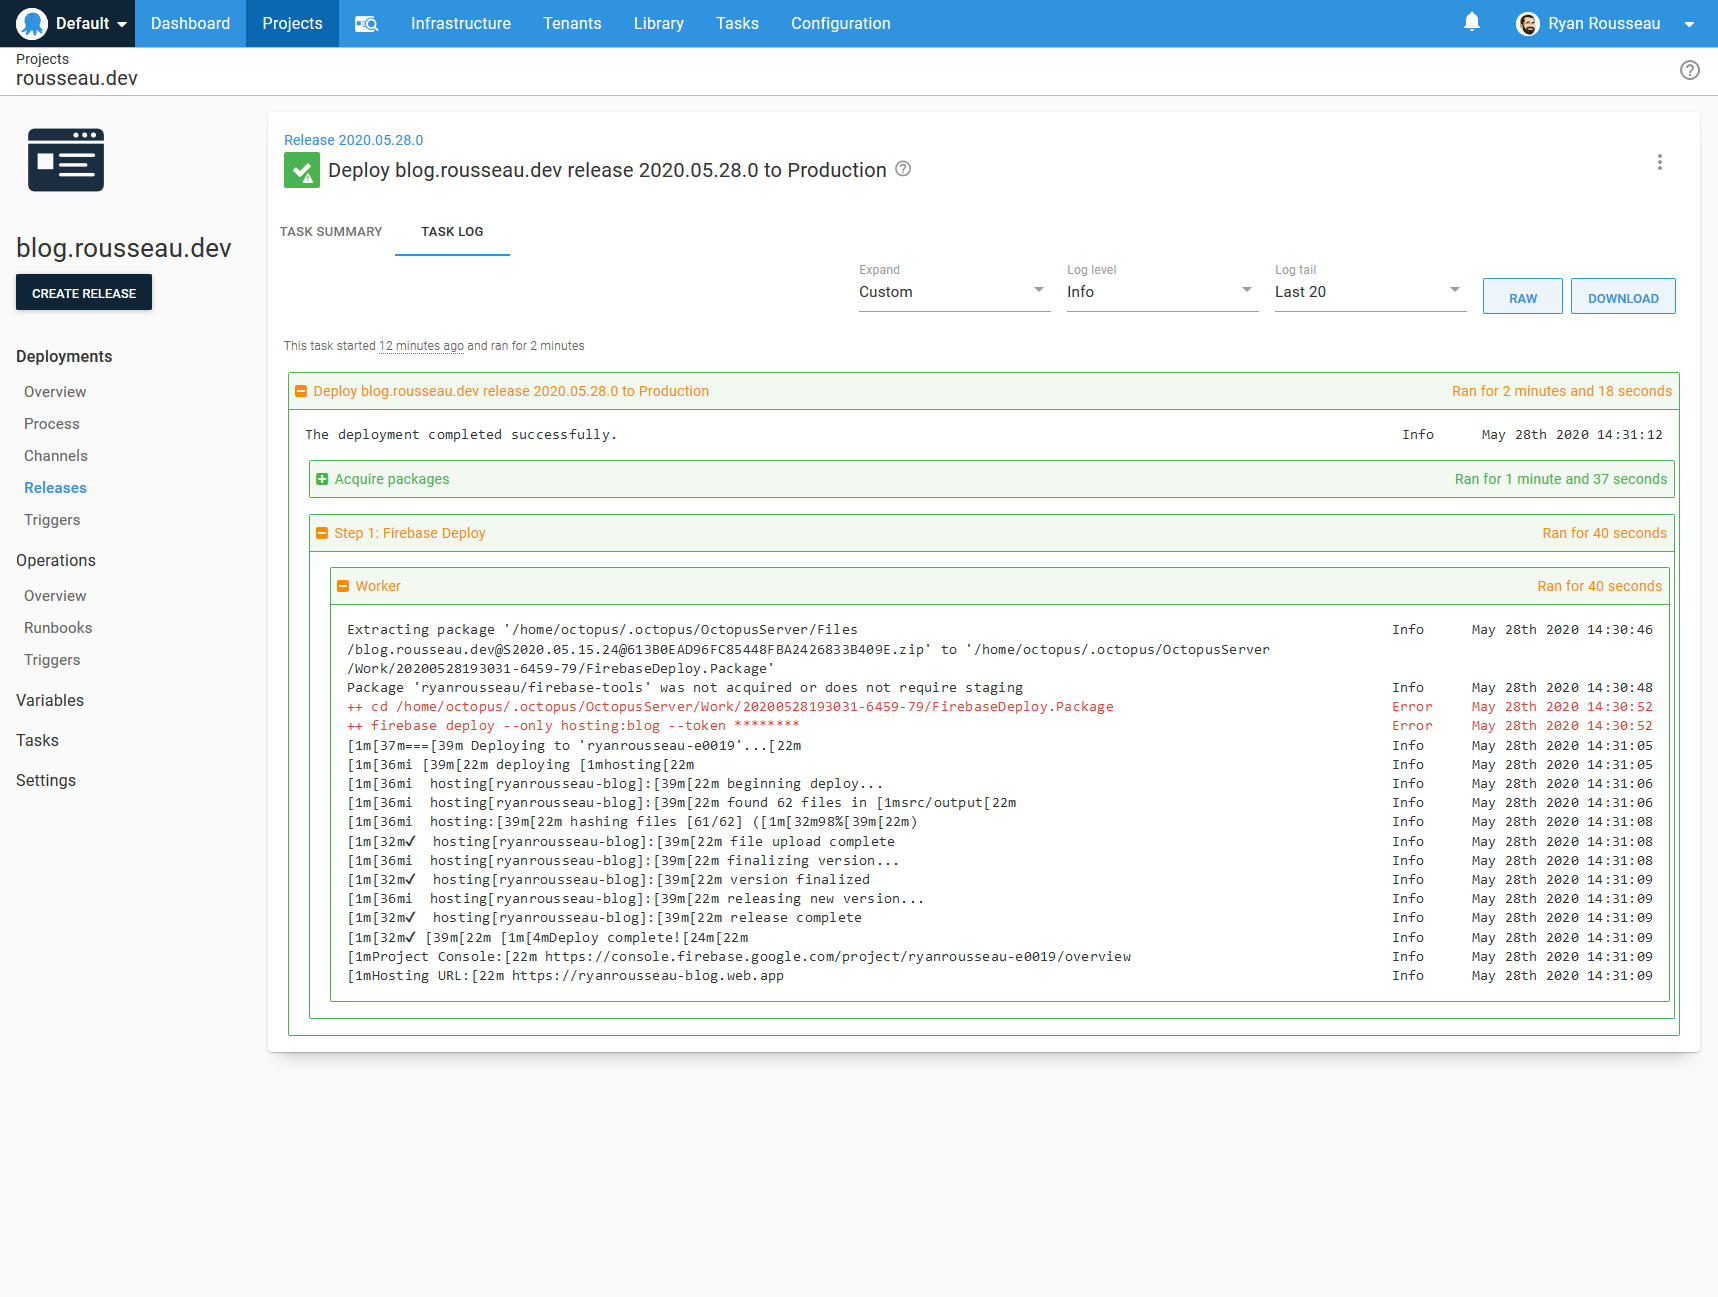The height and width of the screenshot is (1297, 1718).
Task: Click the help icon next to the deployment title
Action: (903, 169)
